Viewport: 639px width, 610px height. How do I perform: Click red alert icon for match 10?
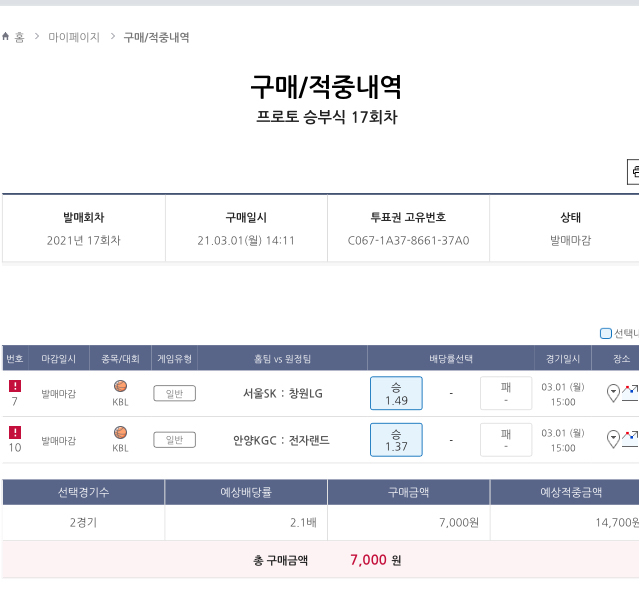point(15,432)
